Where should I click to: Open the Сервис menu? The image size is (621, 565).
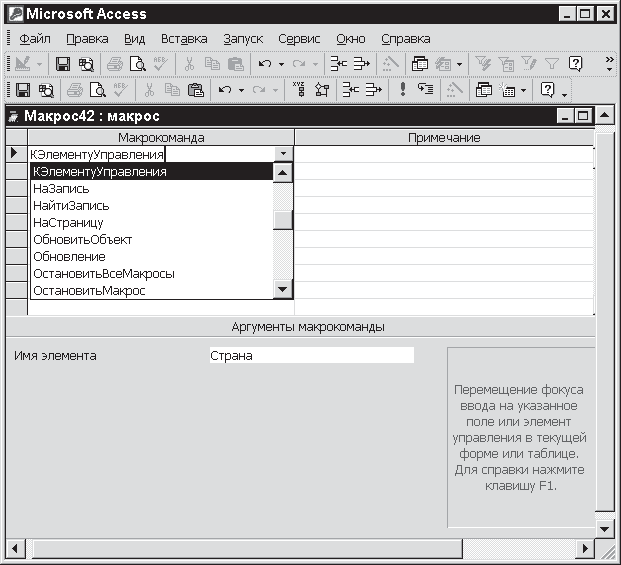click(x=299, y=38)
